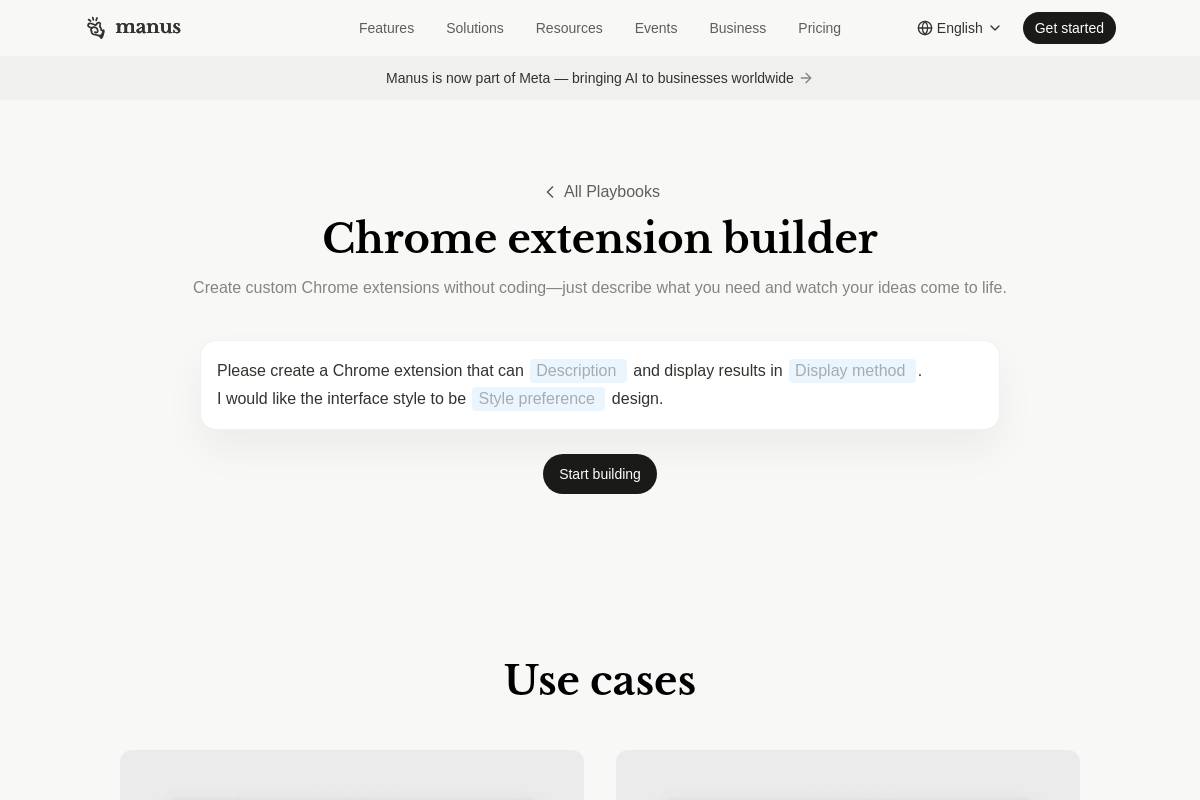
Task: Click the Start building button
Action: (600, 474)
